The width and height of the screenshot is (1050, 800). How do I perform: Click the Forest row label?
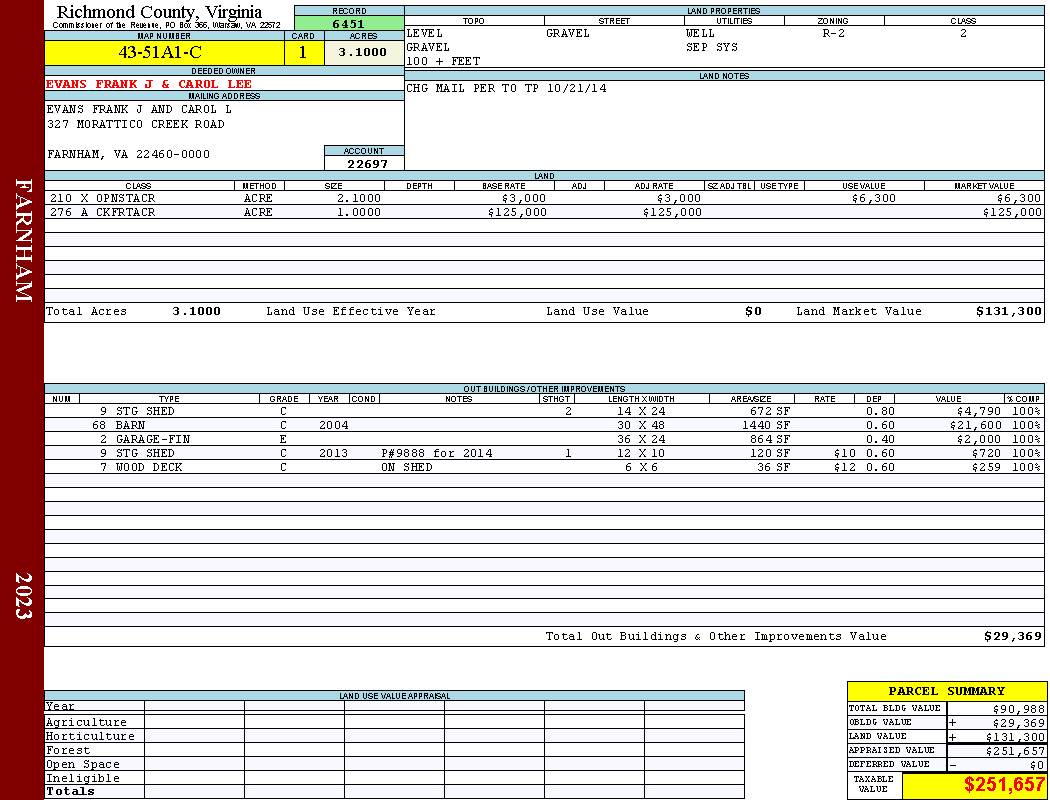(68, 750)
